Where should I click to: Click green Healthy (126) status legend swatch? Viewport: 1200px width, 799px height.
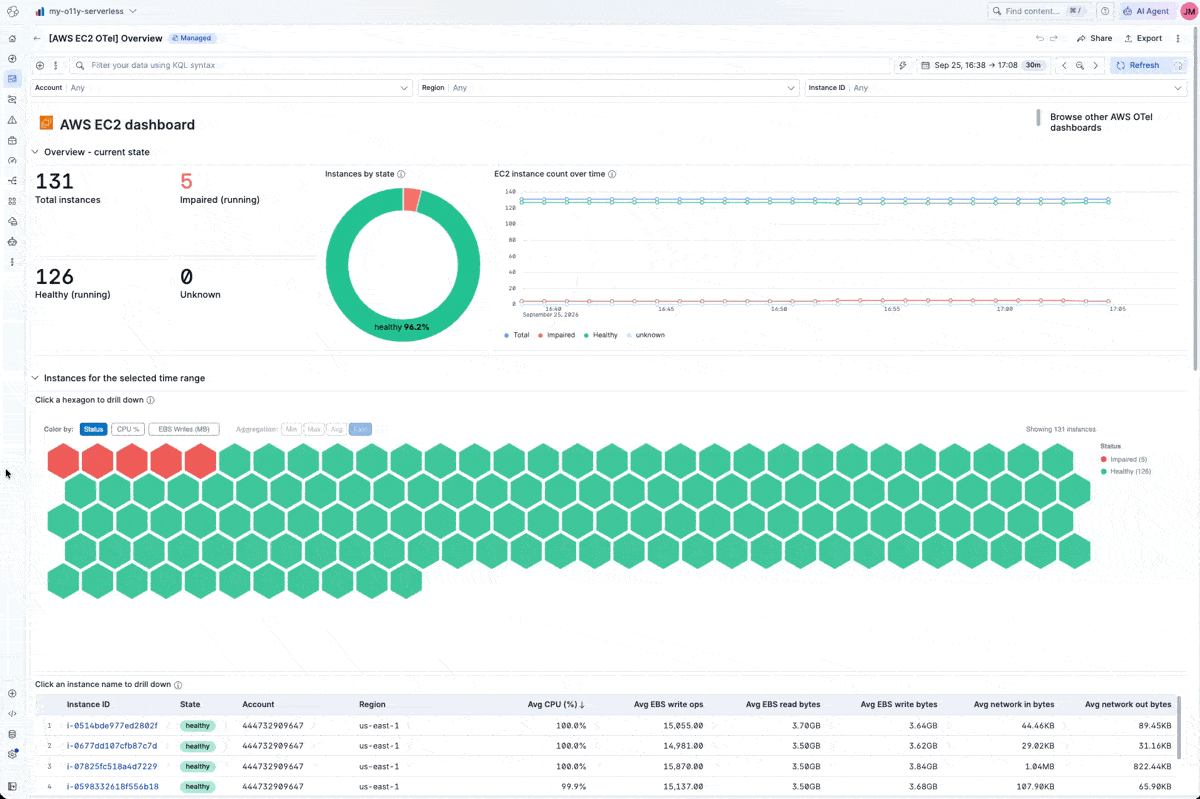pyautogui.click(x=1104, y=471)
